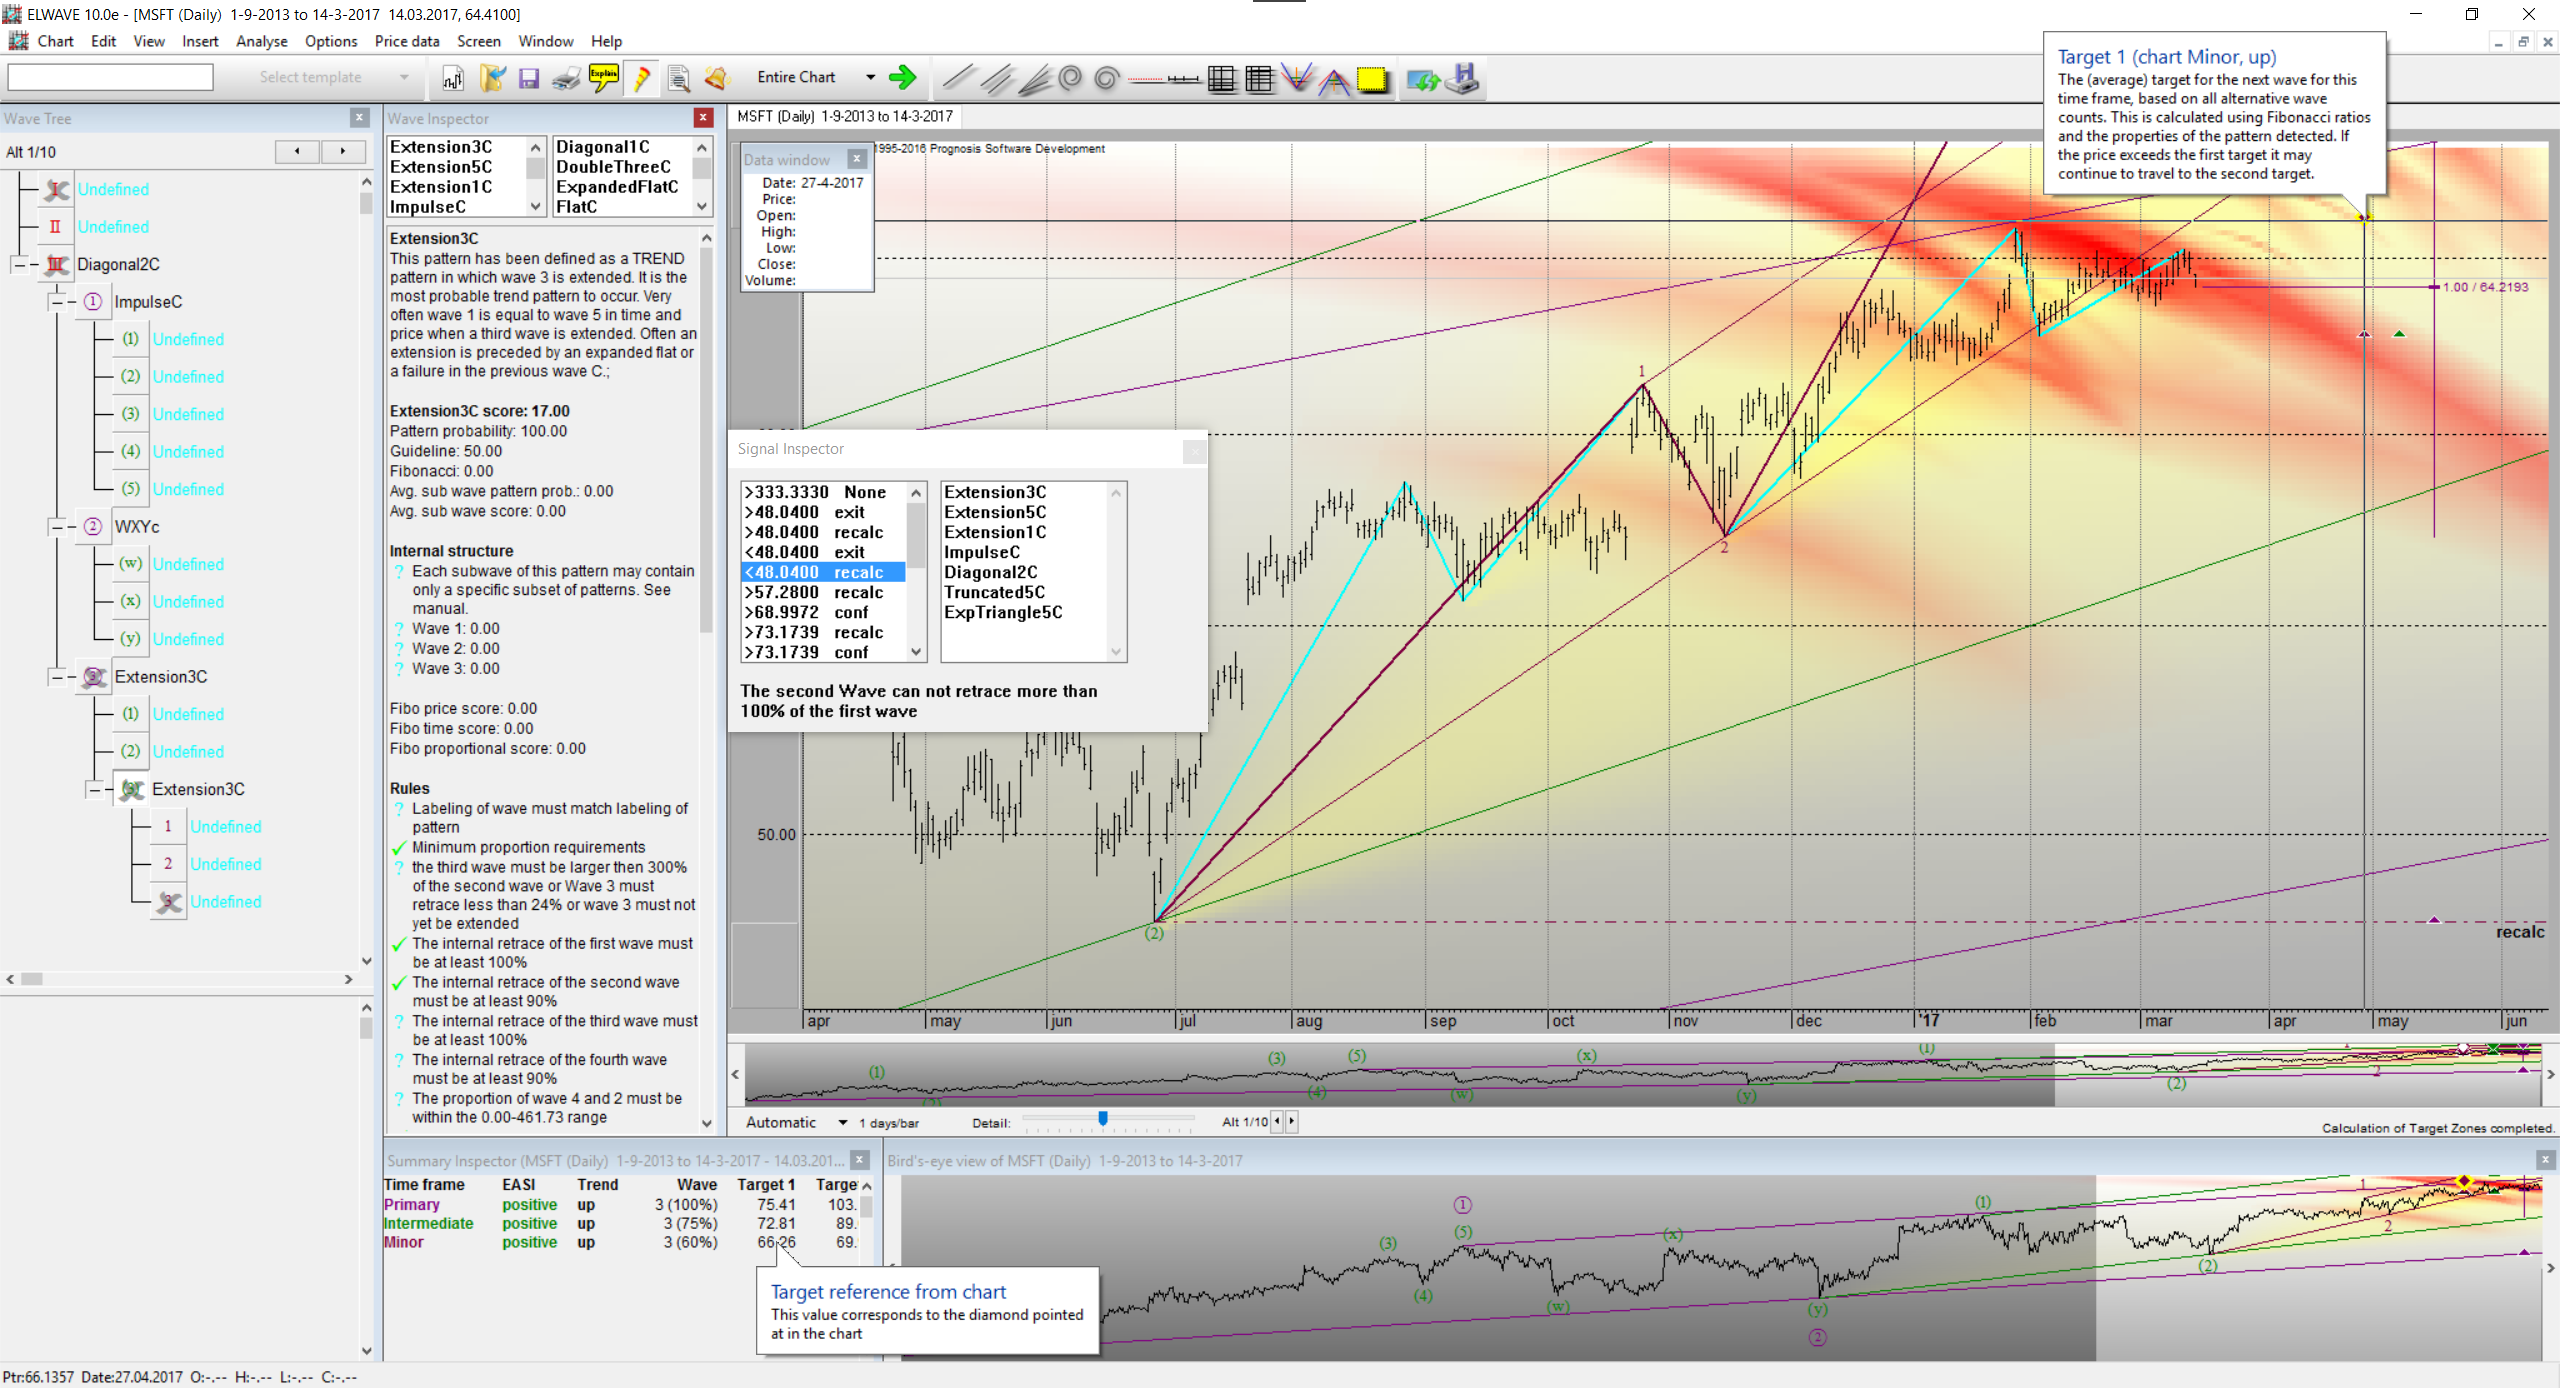
Task: Toggle the highlighted pencil wave tool
Action: point(642,78)
